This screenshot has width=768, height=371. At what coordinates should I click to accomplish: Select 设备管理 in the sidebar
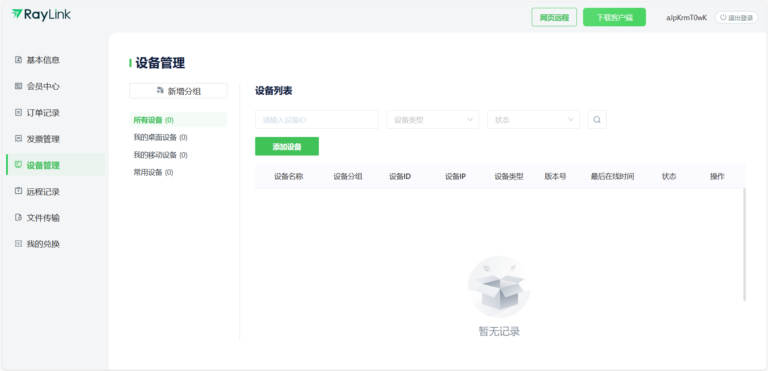point(55,165)
